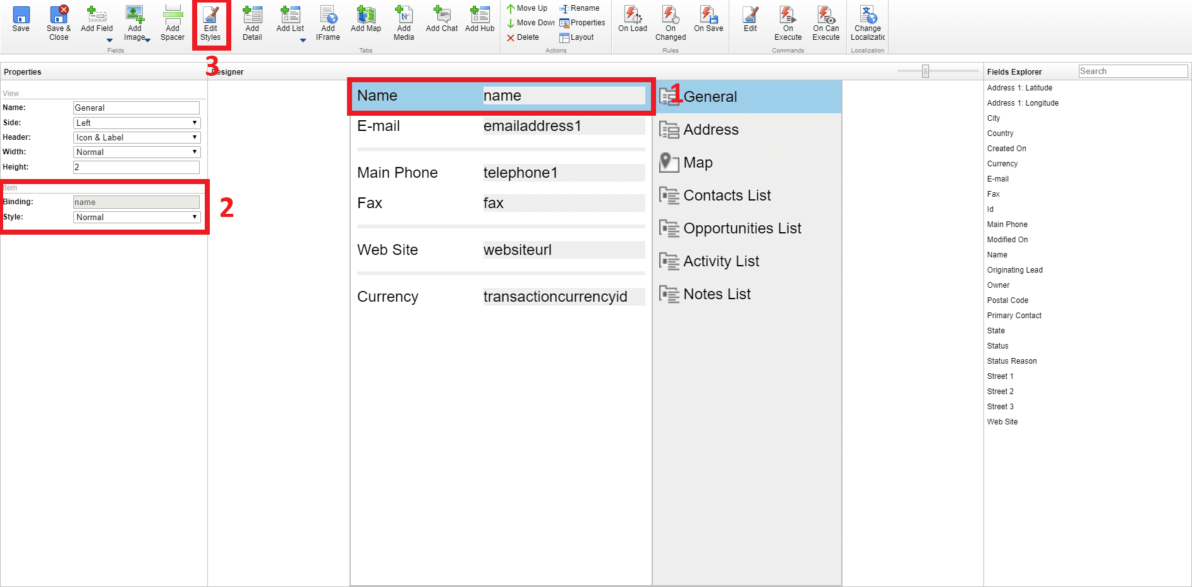Add a Map element to the form

[366, 20]
